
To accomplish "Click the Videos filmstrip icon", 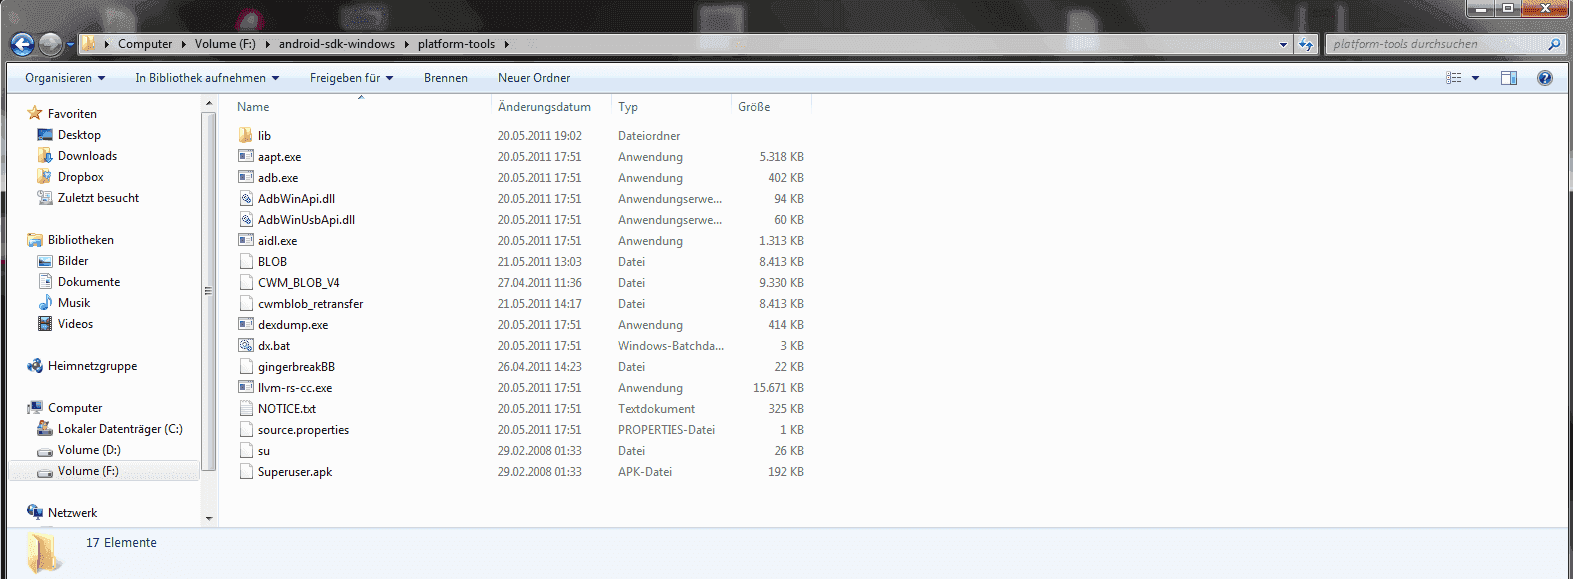I will pyautogui.click(x=45, y=323).
